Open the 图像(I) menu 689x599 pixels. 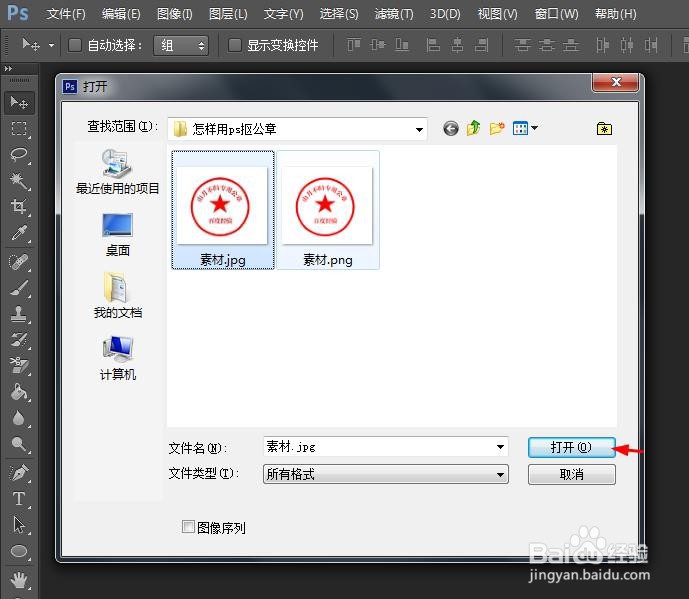174,14
